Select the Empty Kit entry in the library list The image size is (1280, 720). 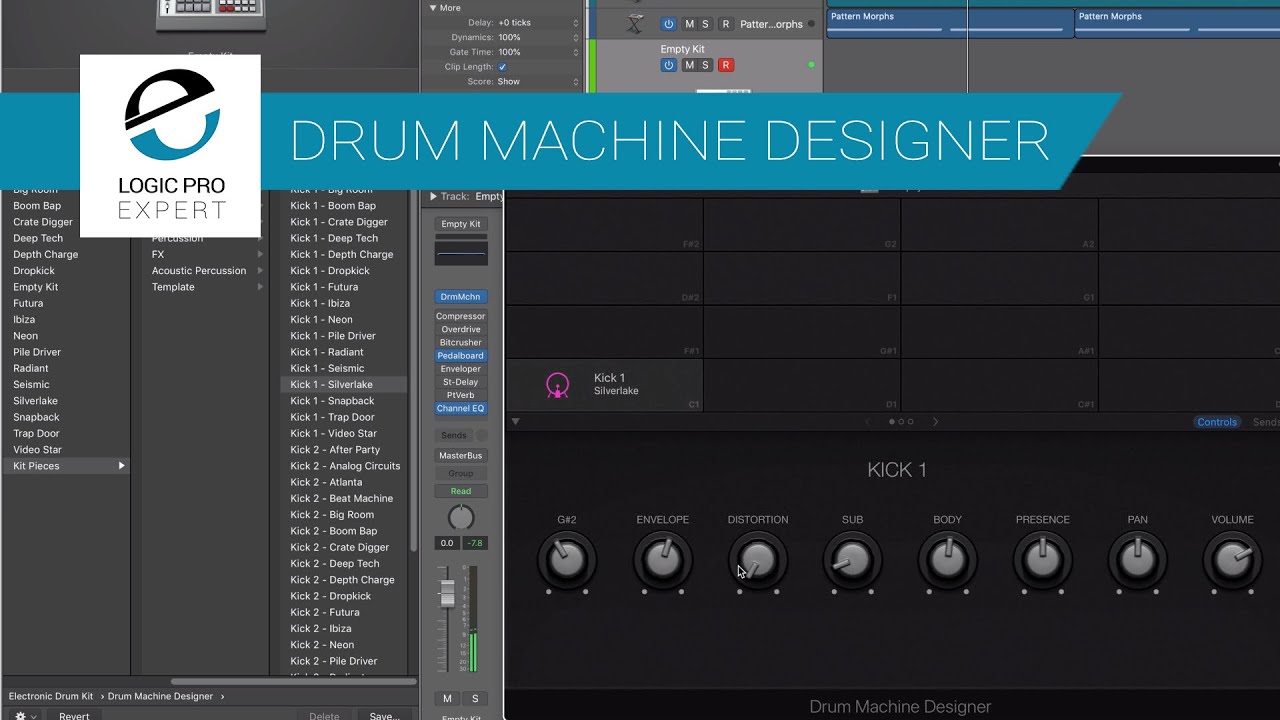coord(35,287)
